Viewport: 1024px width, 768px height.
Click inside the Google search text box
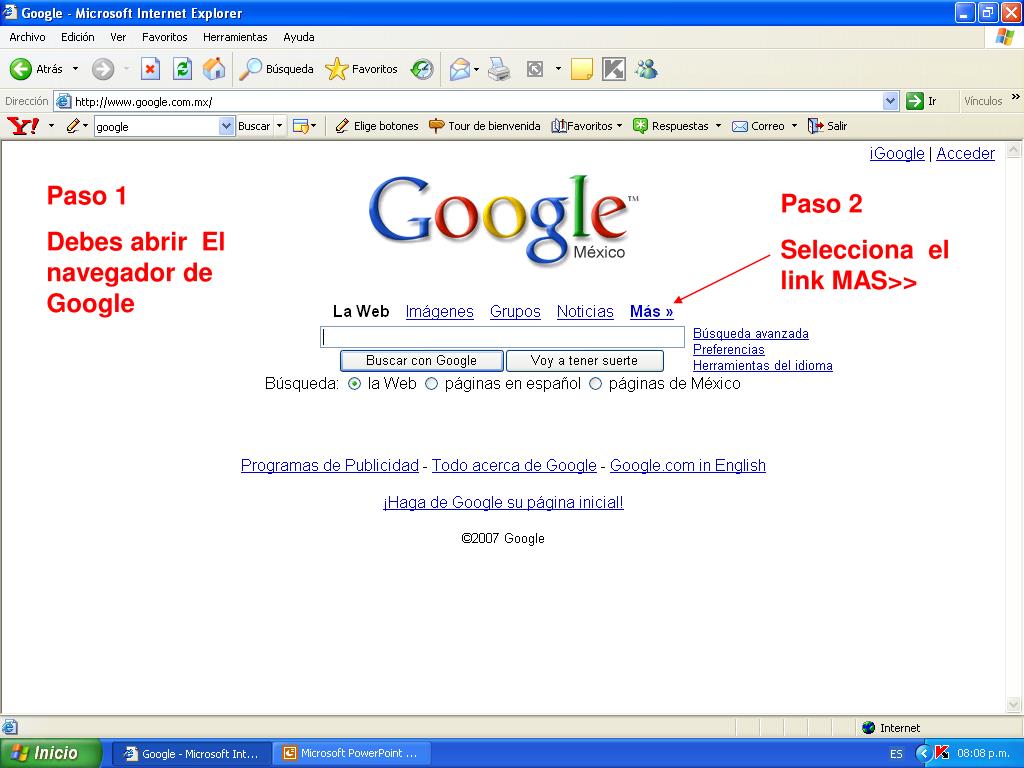click(x=502, y=337)
